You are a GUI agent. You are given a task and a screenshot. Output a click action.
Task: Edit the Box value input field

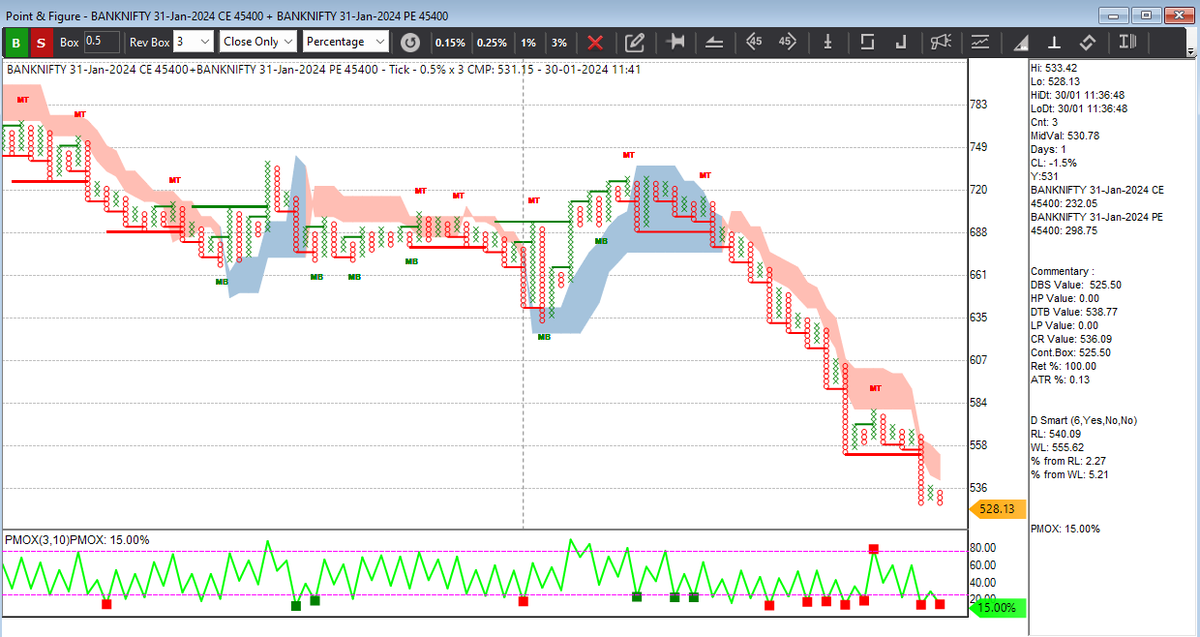(x=91, y=42)
